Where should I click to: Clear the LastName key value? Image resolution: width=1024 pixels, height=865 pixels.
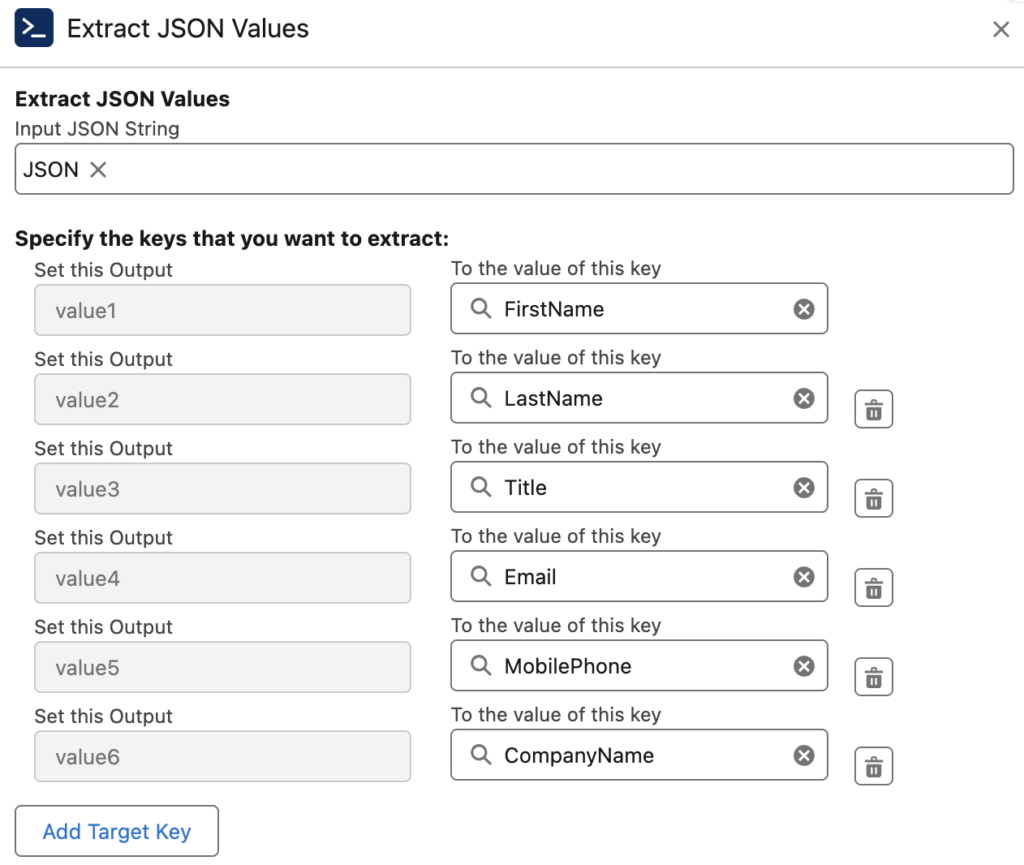pyautogui.click(x=804, y=398)
